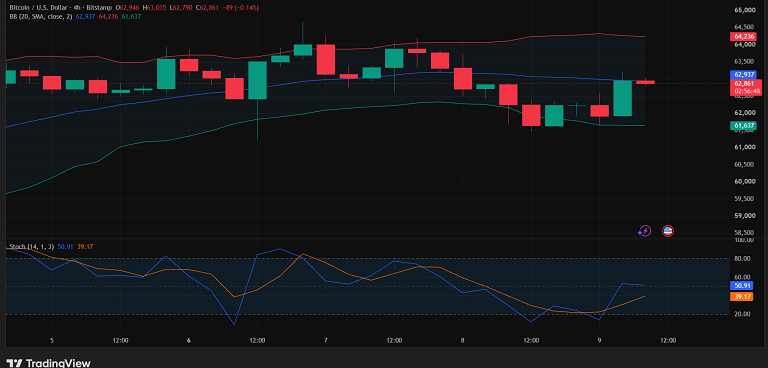The height and width of the screenshot is (368, 768).
Task: Click the 65,000 price scale label
Action: 744,10
